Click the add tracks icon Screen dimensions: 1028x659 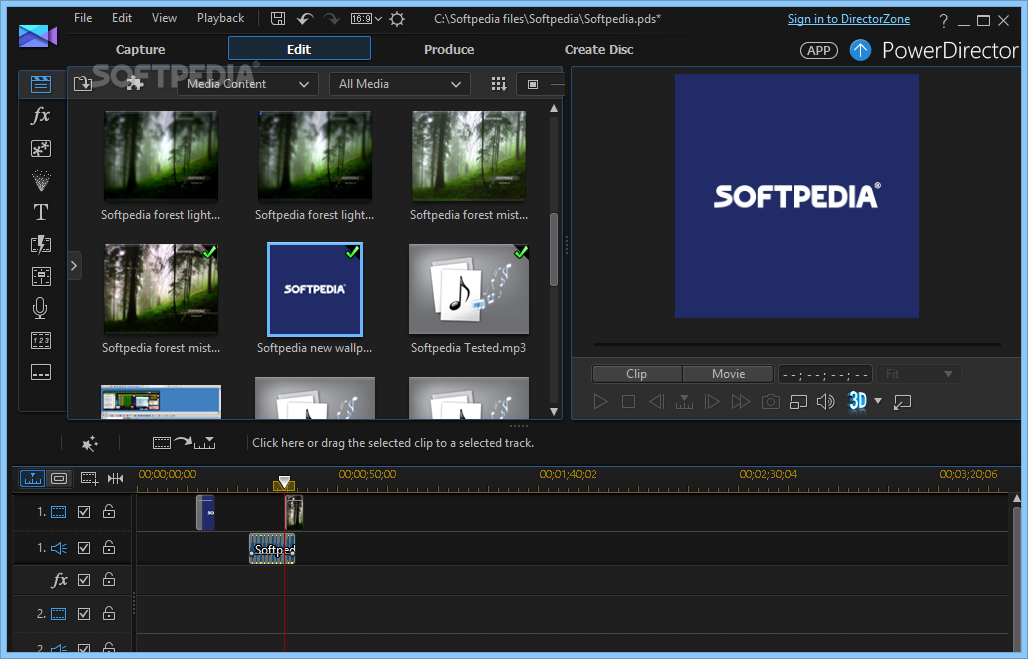point(89,479)
